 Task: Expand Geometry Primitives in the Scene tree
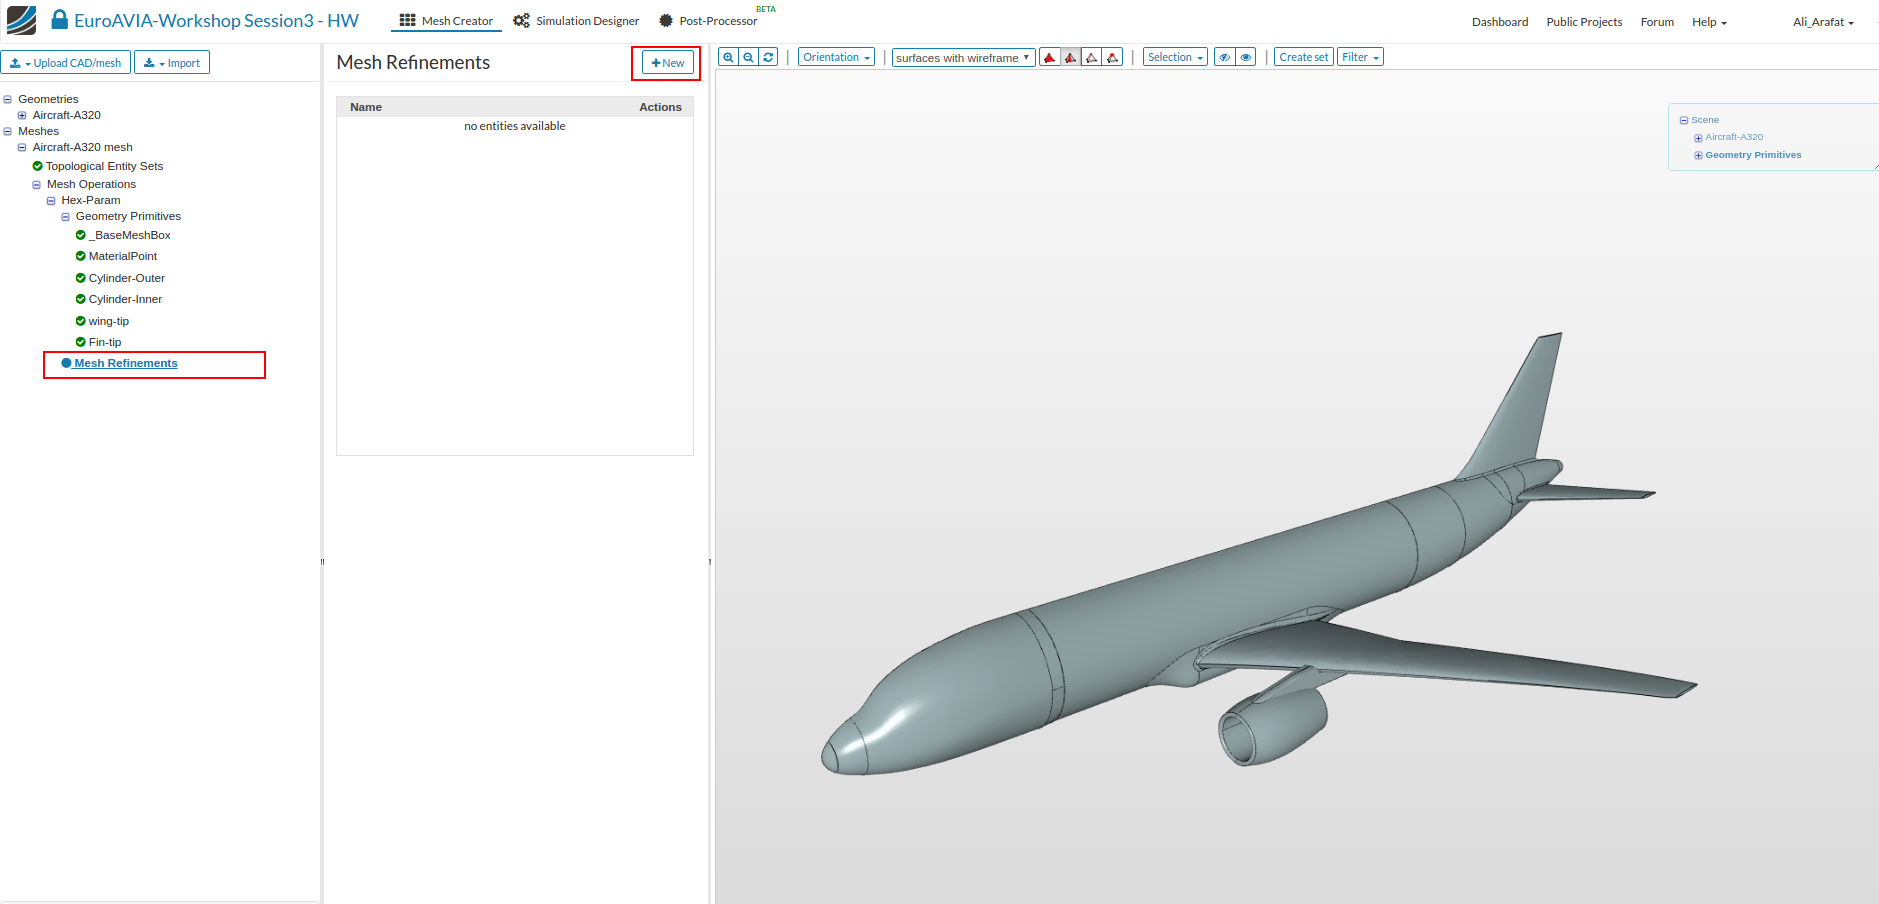point(1698,155)
